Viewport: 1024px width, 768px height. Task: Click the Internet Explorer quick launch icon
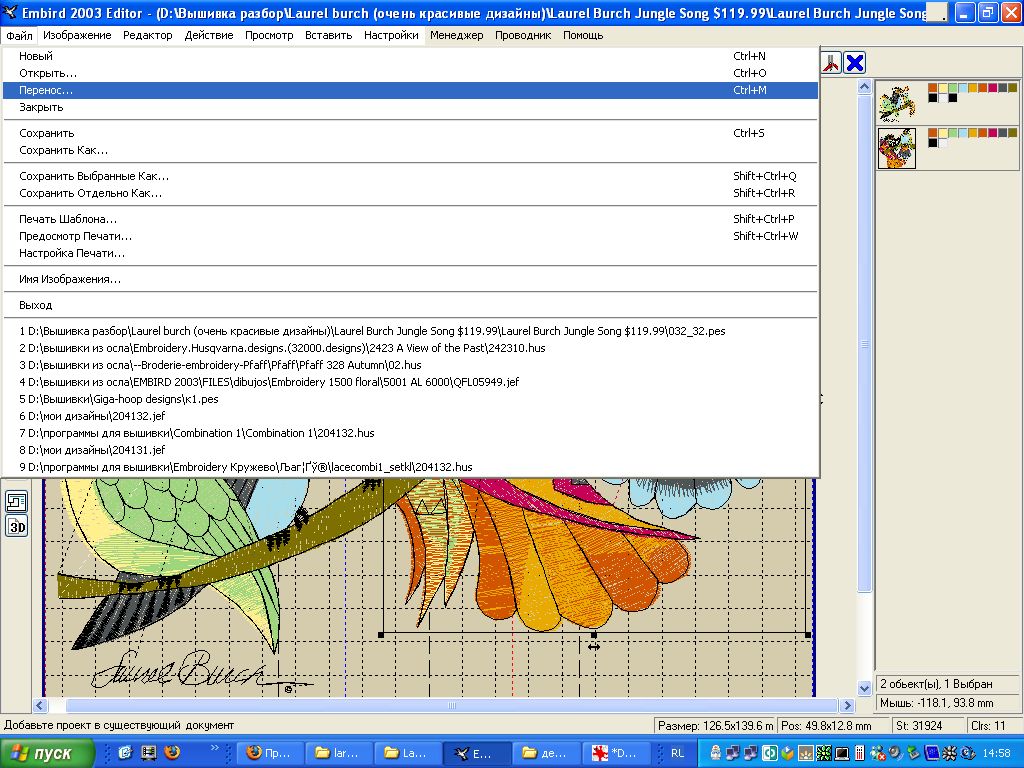point(126,753)
